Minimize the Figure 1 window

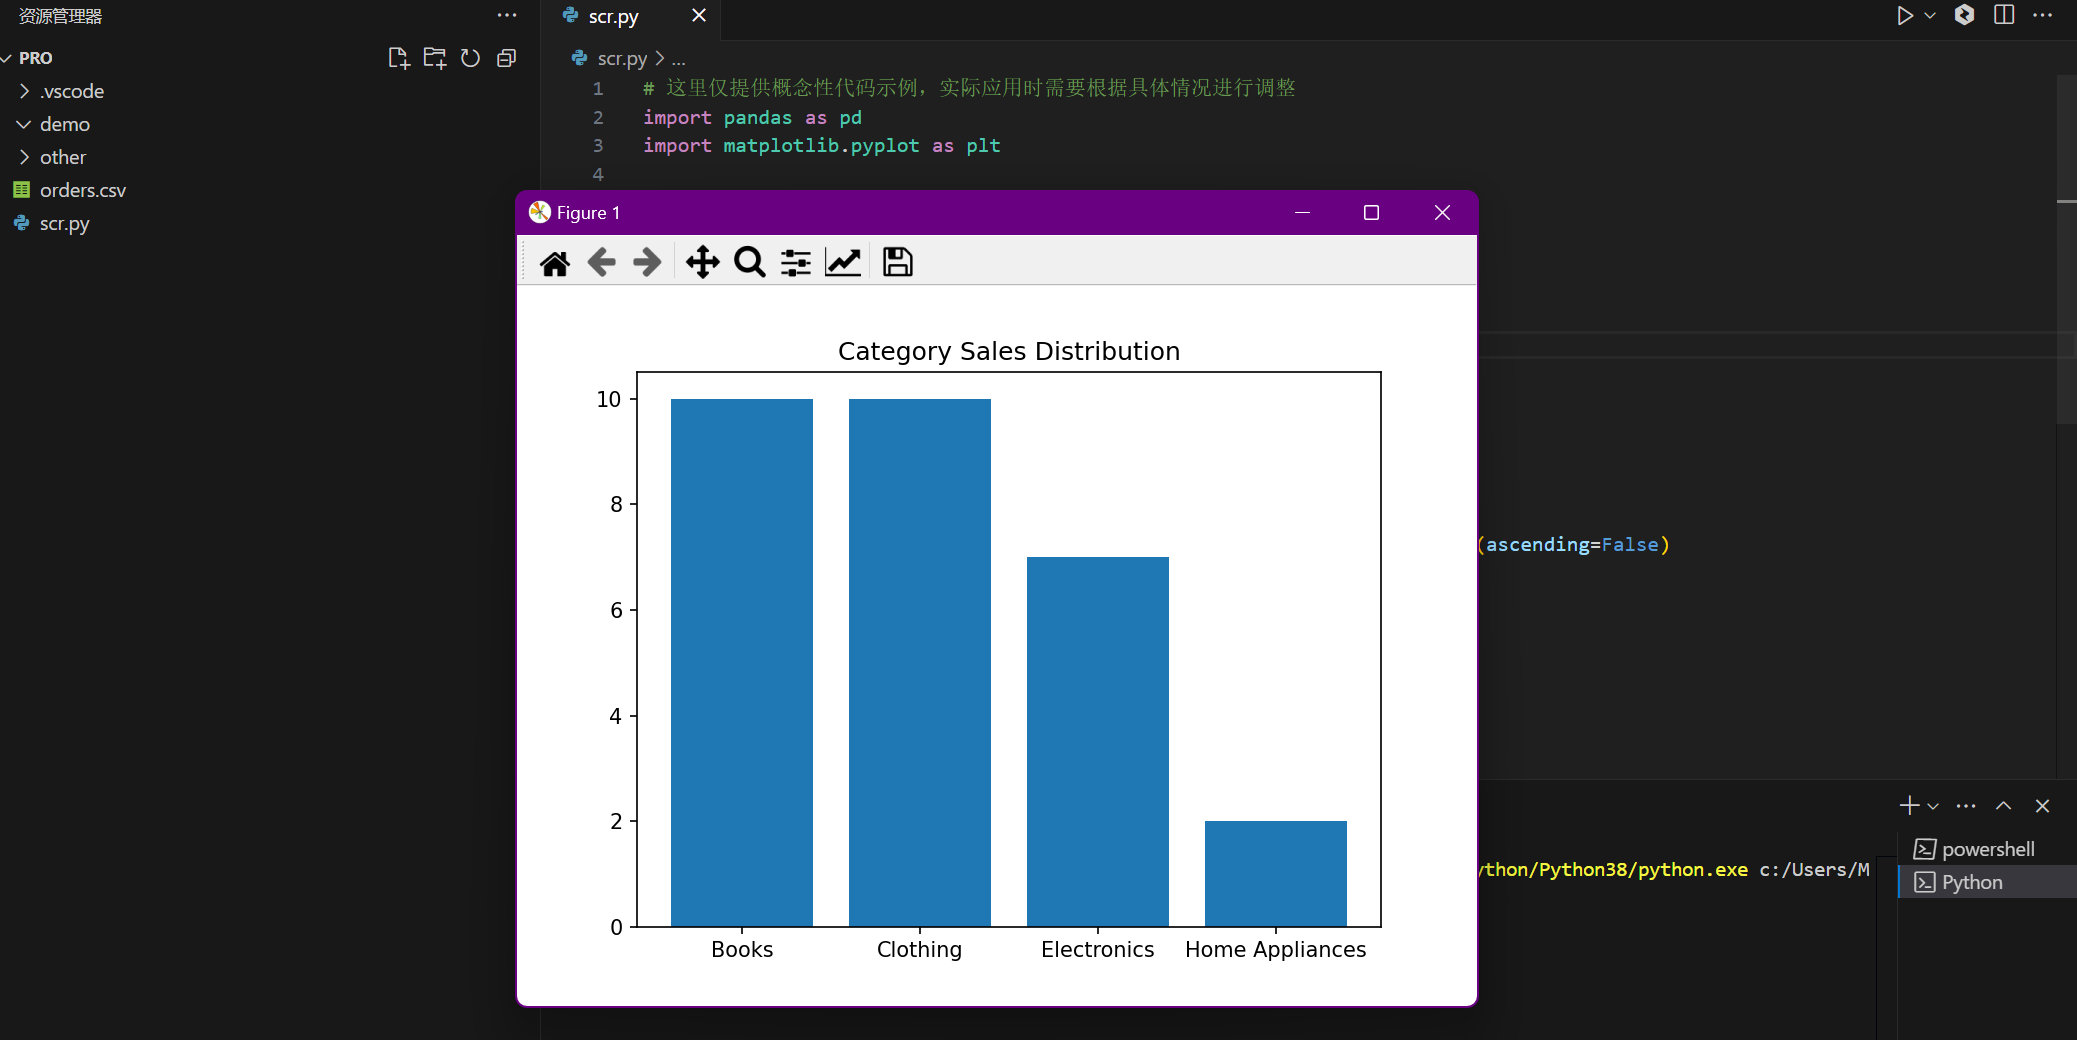(x=1302, y=213)
